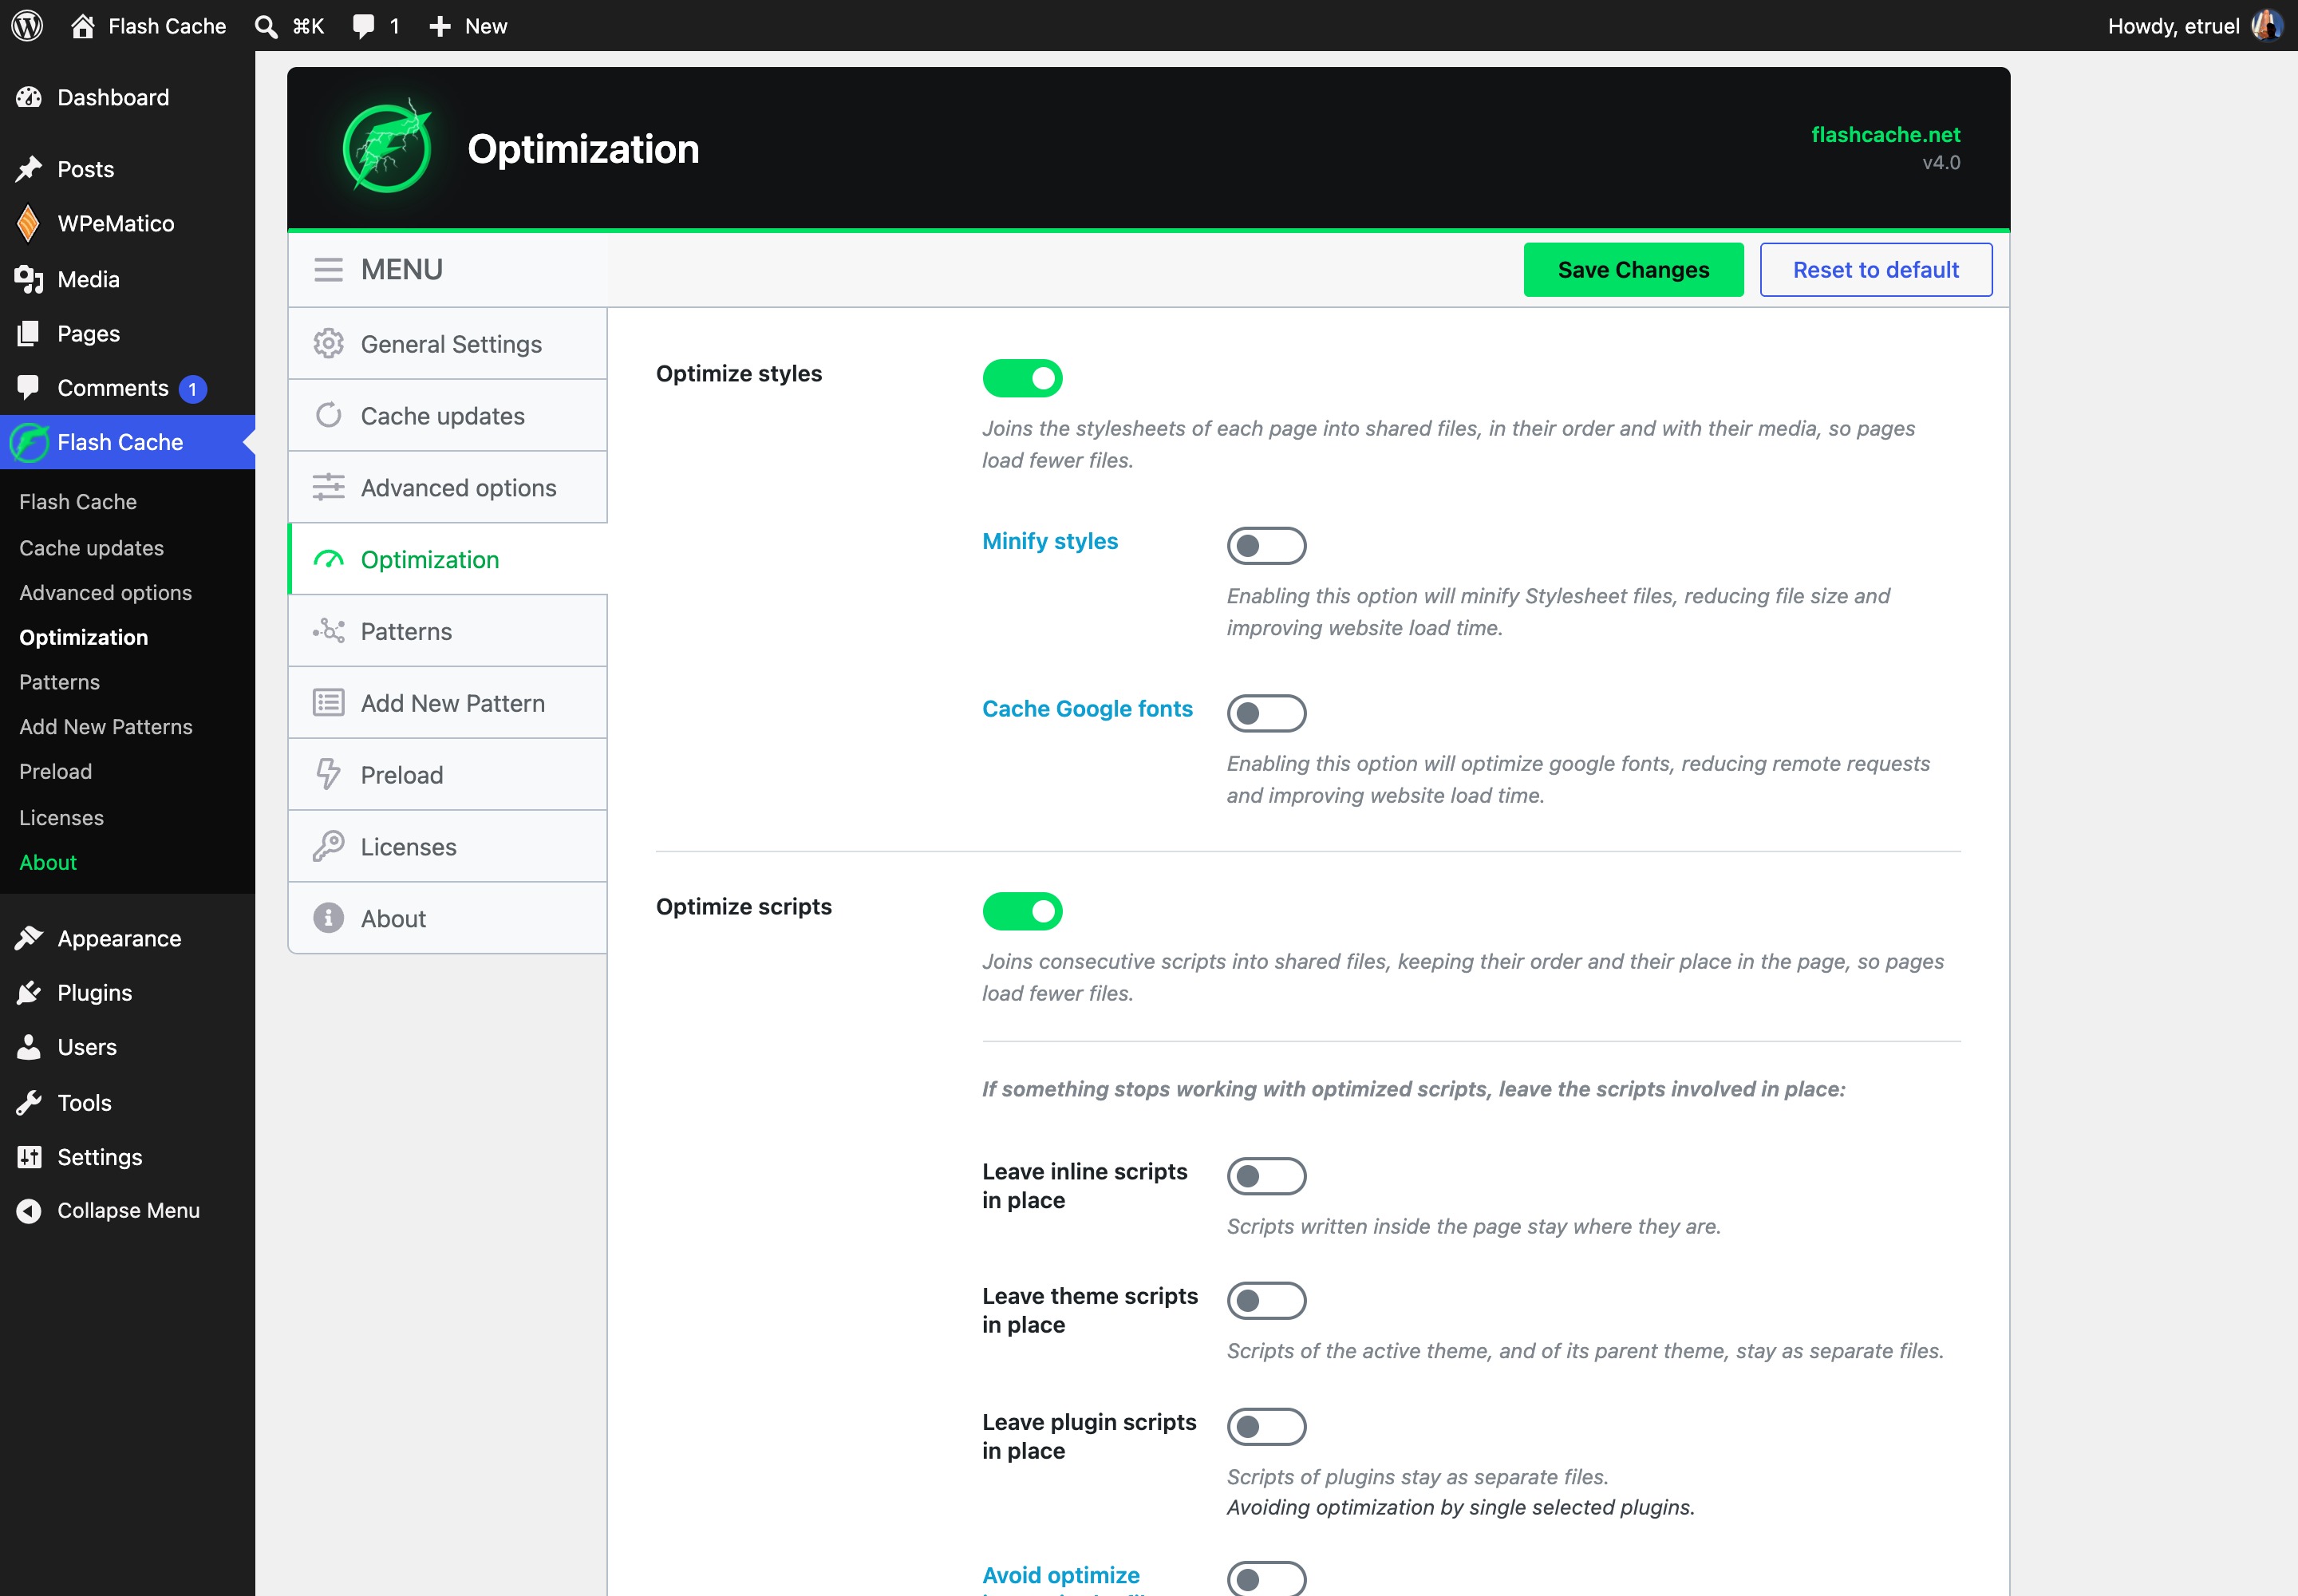This screenshot has height=1596, width=2298.
Task: Click the Save Changes button
Action: tap(1633, 270)
